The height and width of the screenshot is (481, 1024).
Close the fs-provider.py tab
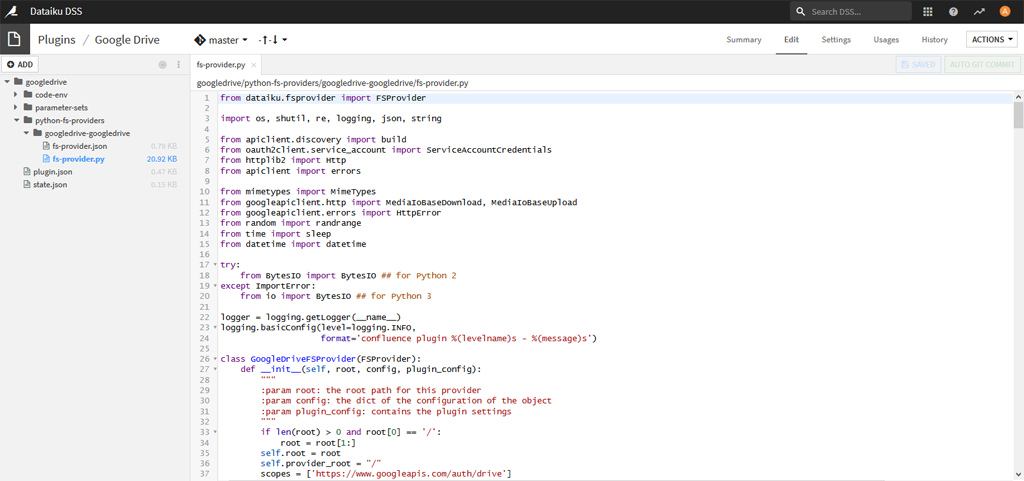[x=253, y=65]
